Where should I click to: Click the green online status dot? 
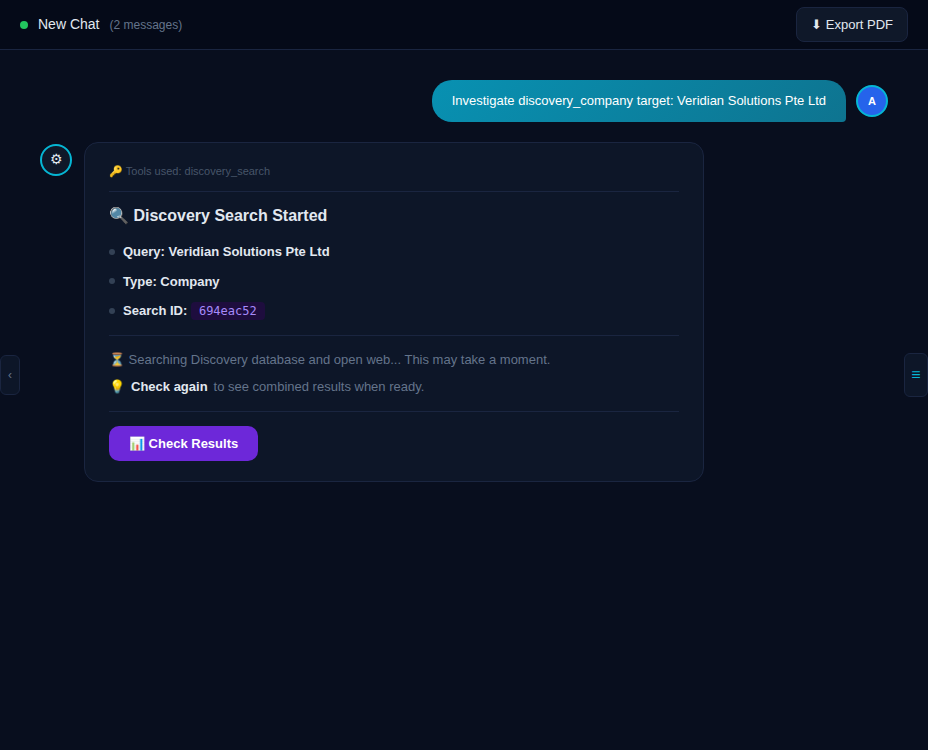click(24, 25)
